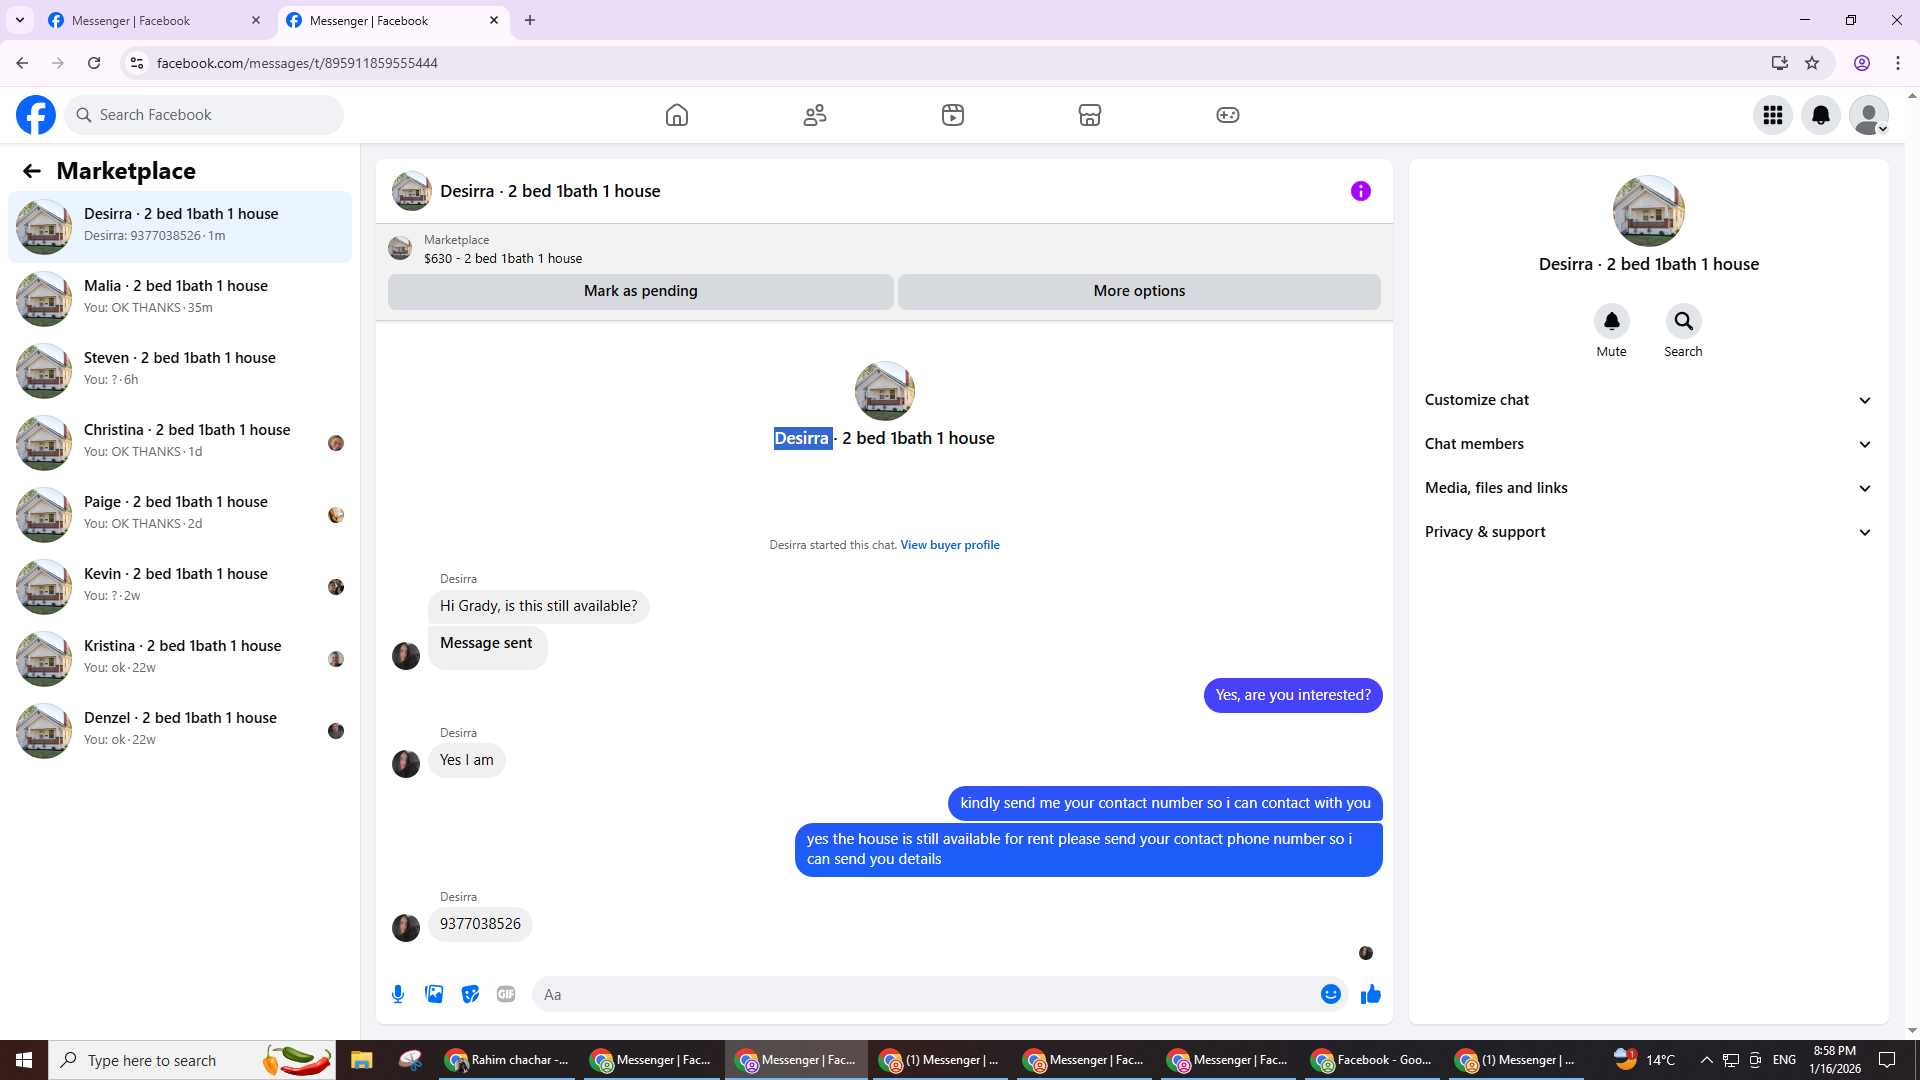The image size is (1920, 1080).
Task: Open Facebook notifications bell
Action: click(x=1820, y=115)
